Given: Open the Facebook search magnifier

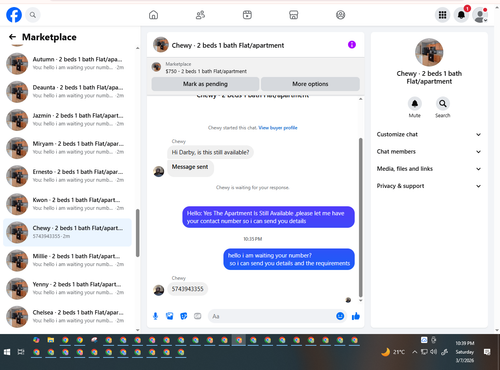Looking at the screenshot, I should 33,15.
